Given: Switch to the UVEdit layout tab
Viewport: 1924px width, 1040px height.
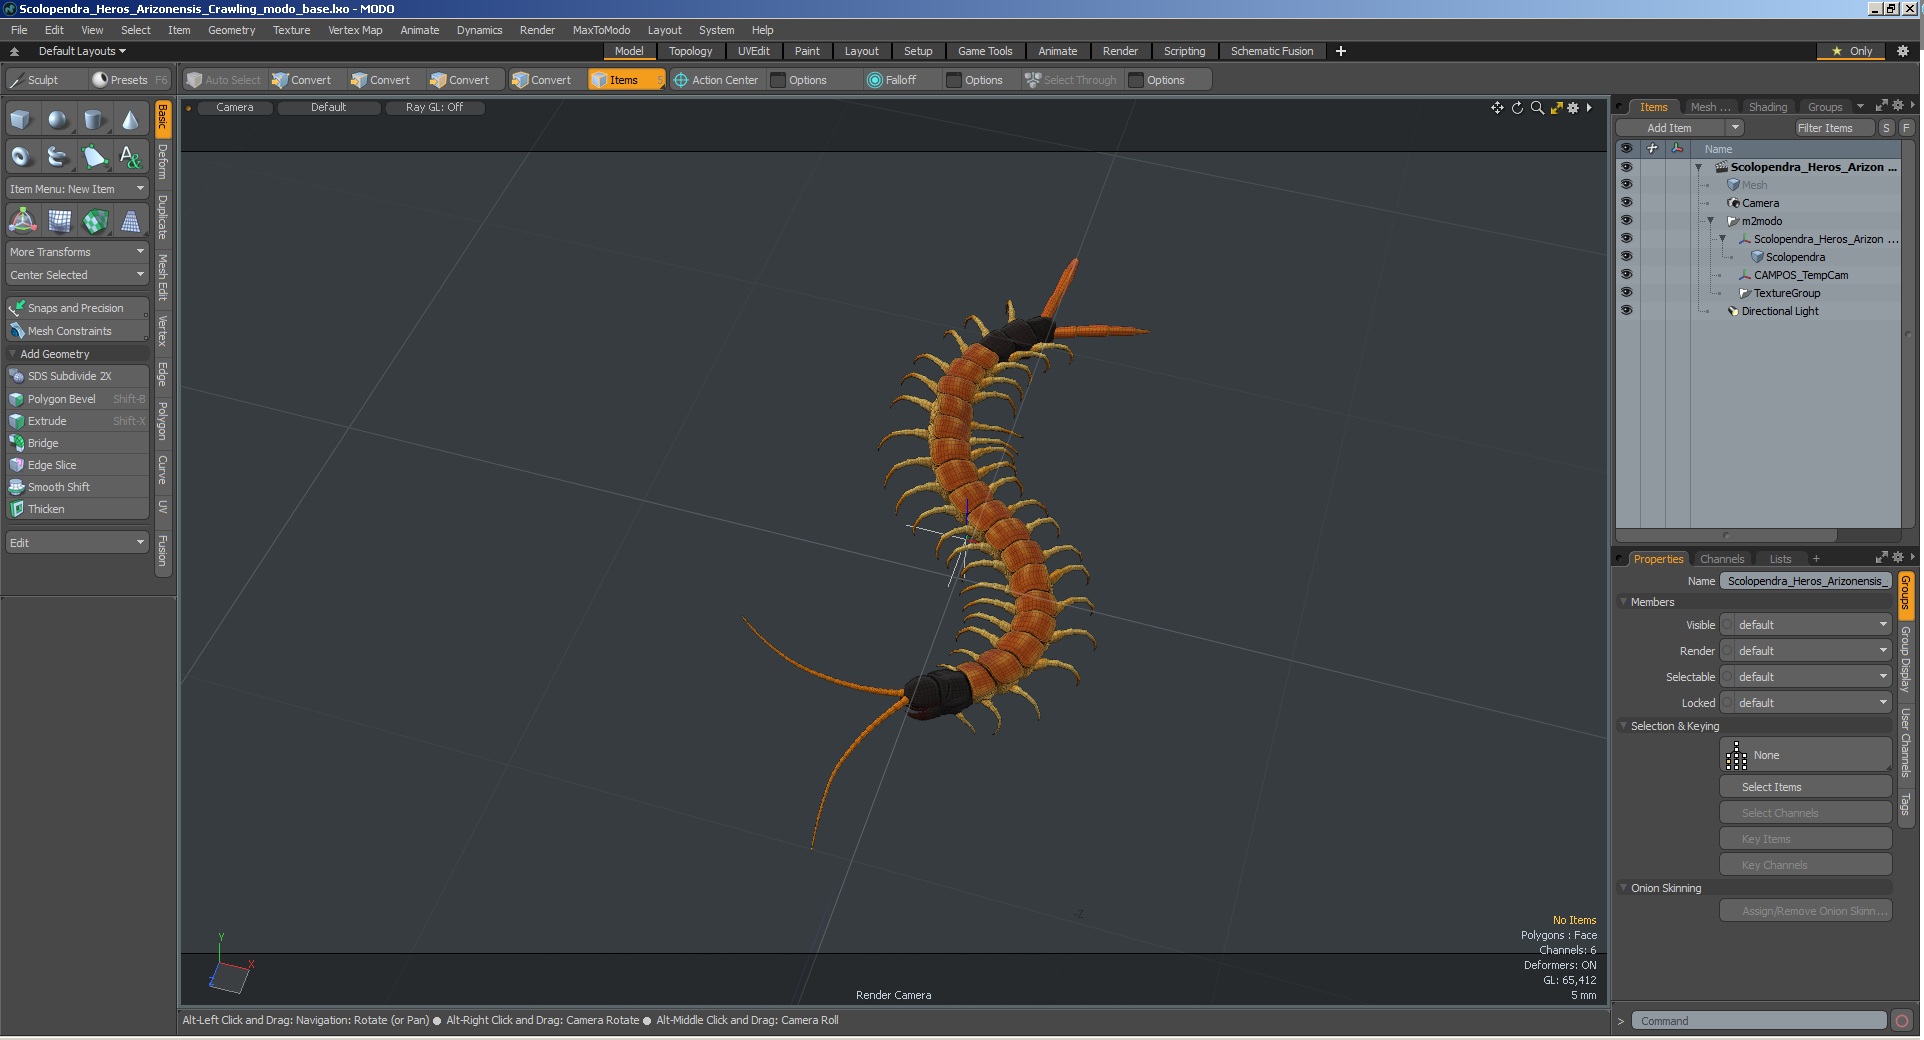Looking at the screenshot, I should click(x=753, y=51).
